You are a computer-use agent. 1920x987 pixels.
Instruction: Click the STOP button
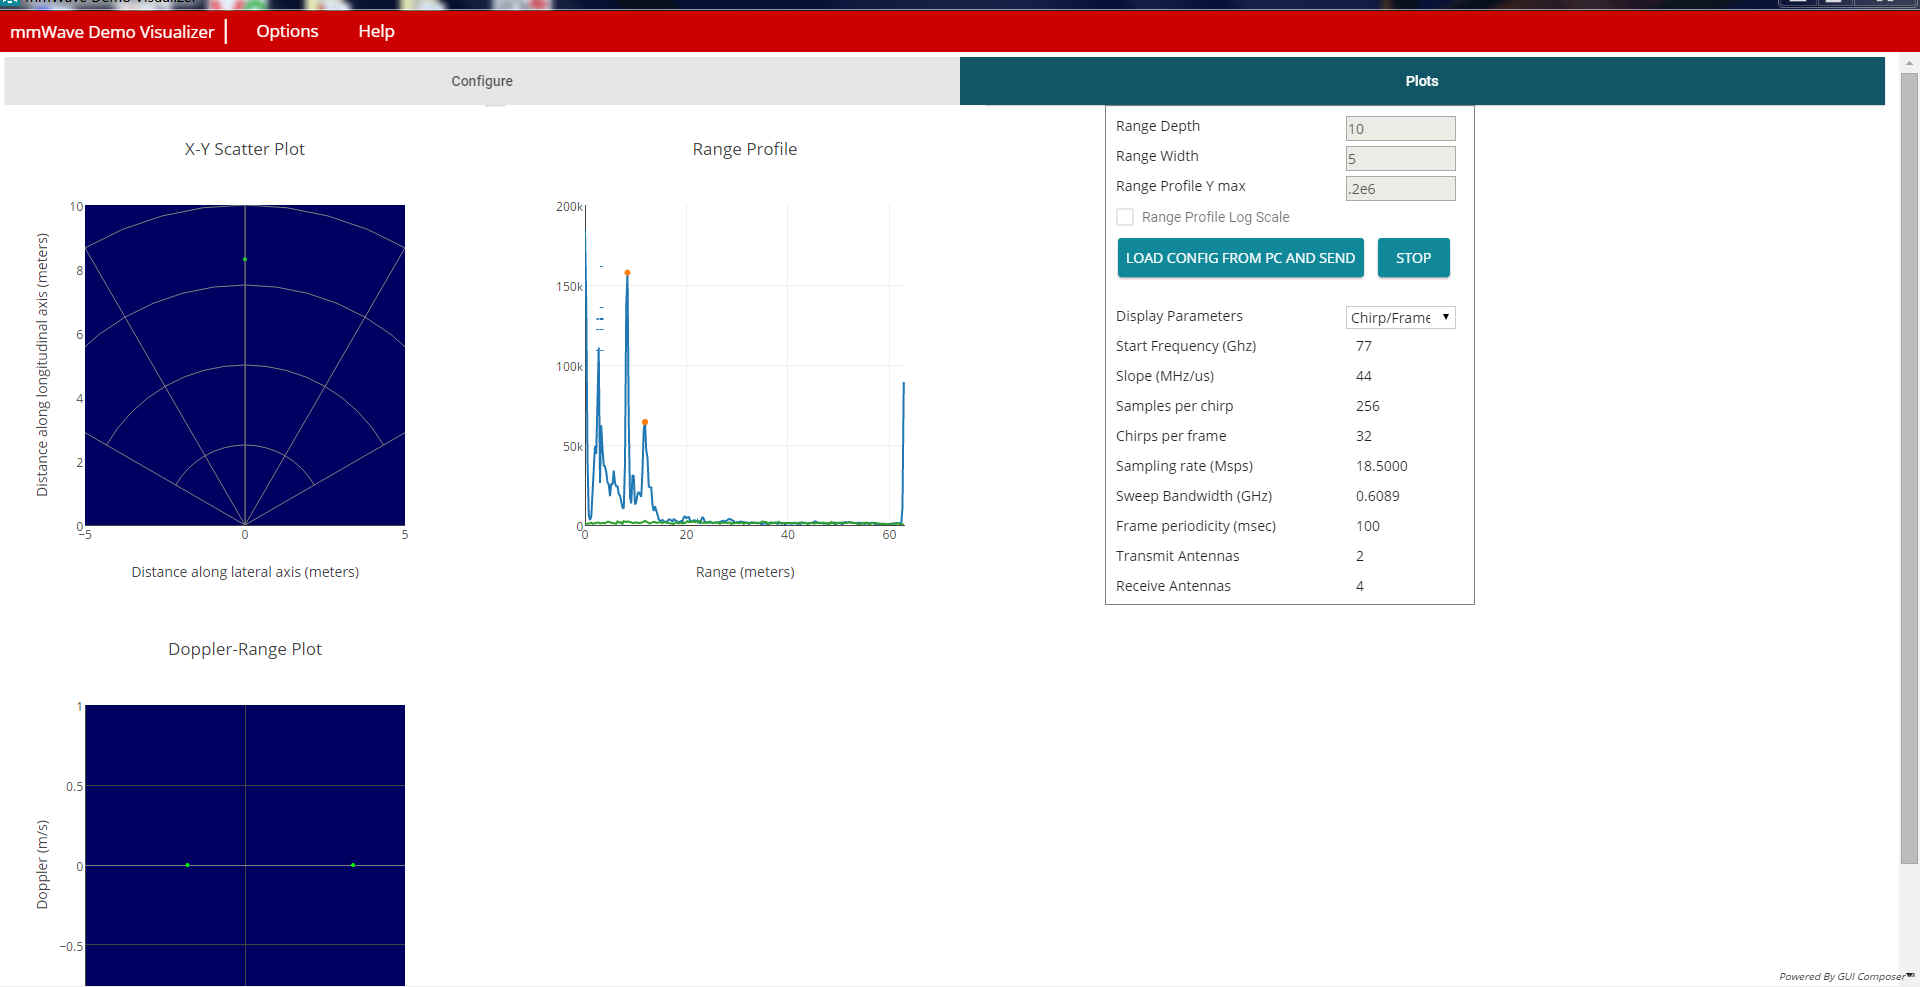point(1413,258)
